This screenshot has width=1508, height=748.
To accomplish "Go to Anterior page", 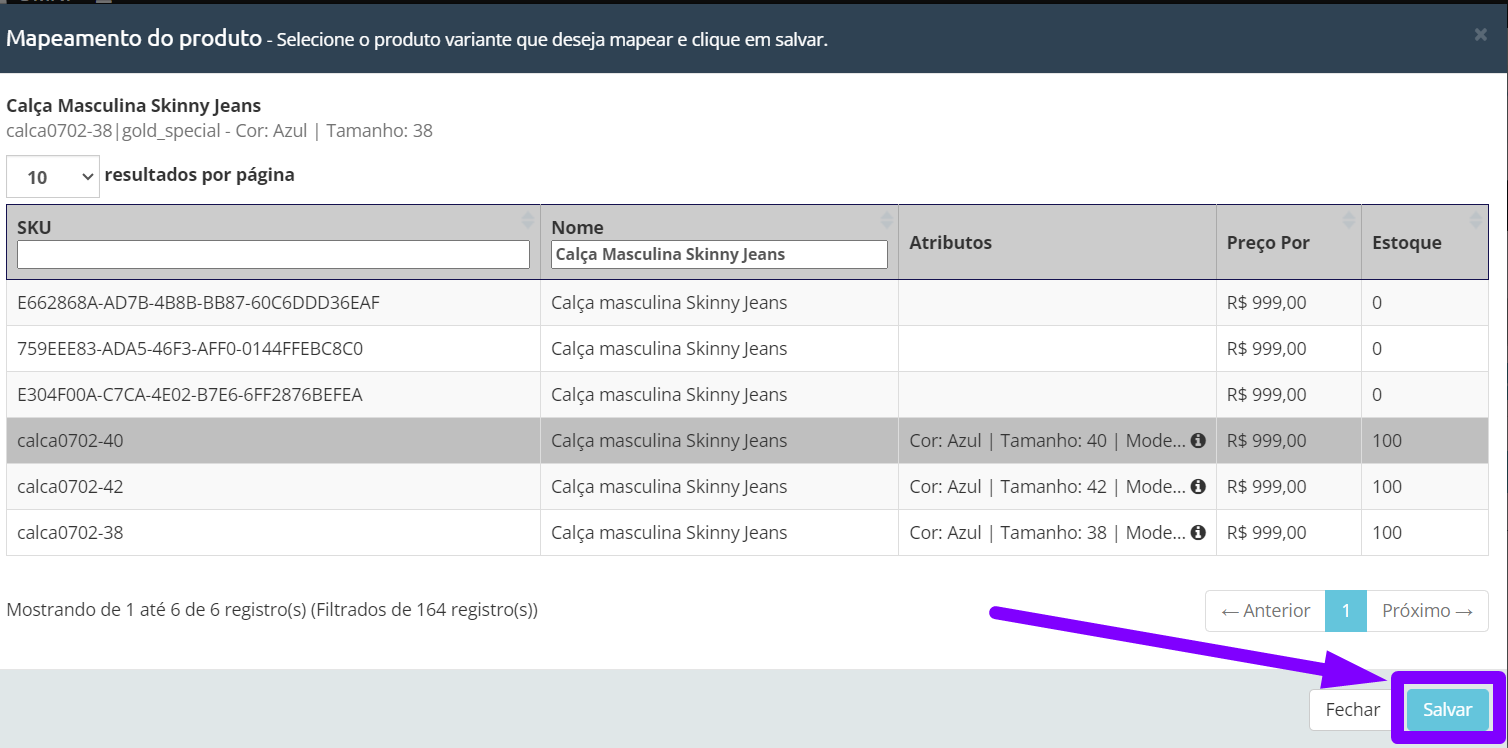I will (x=1265, y=610).
